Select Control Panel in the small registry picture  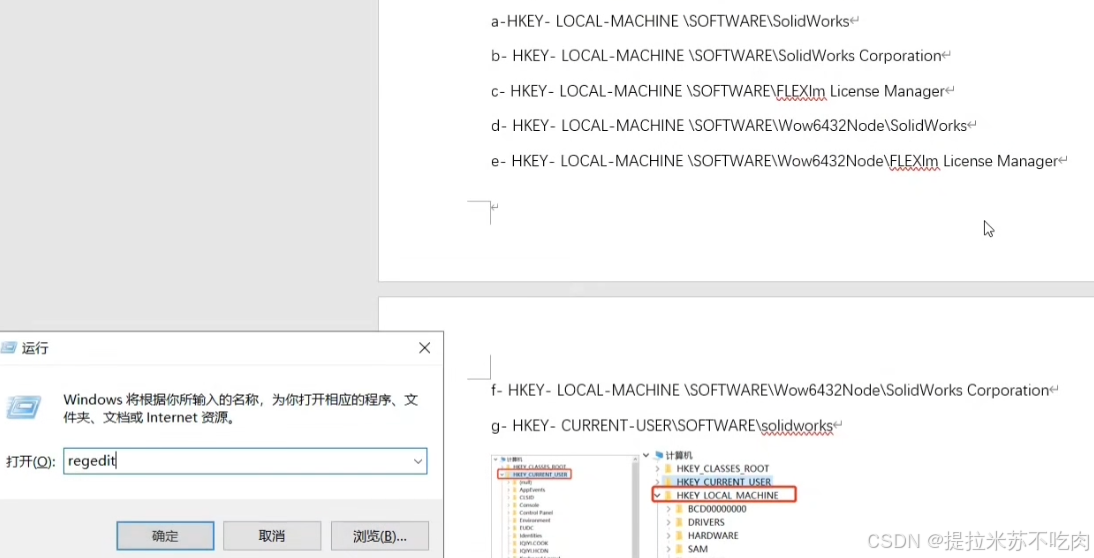[536, 513]
